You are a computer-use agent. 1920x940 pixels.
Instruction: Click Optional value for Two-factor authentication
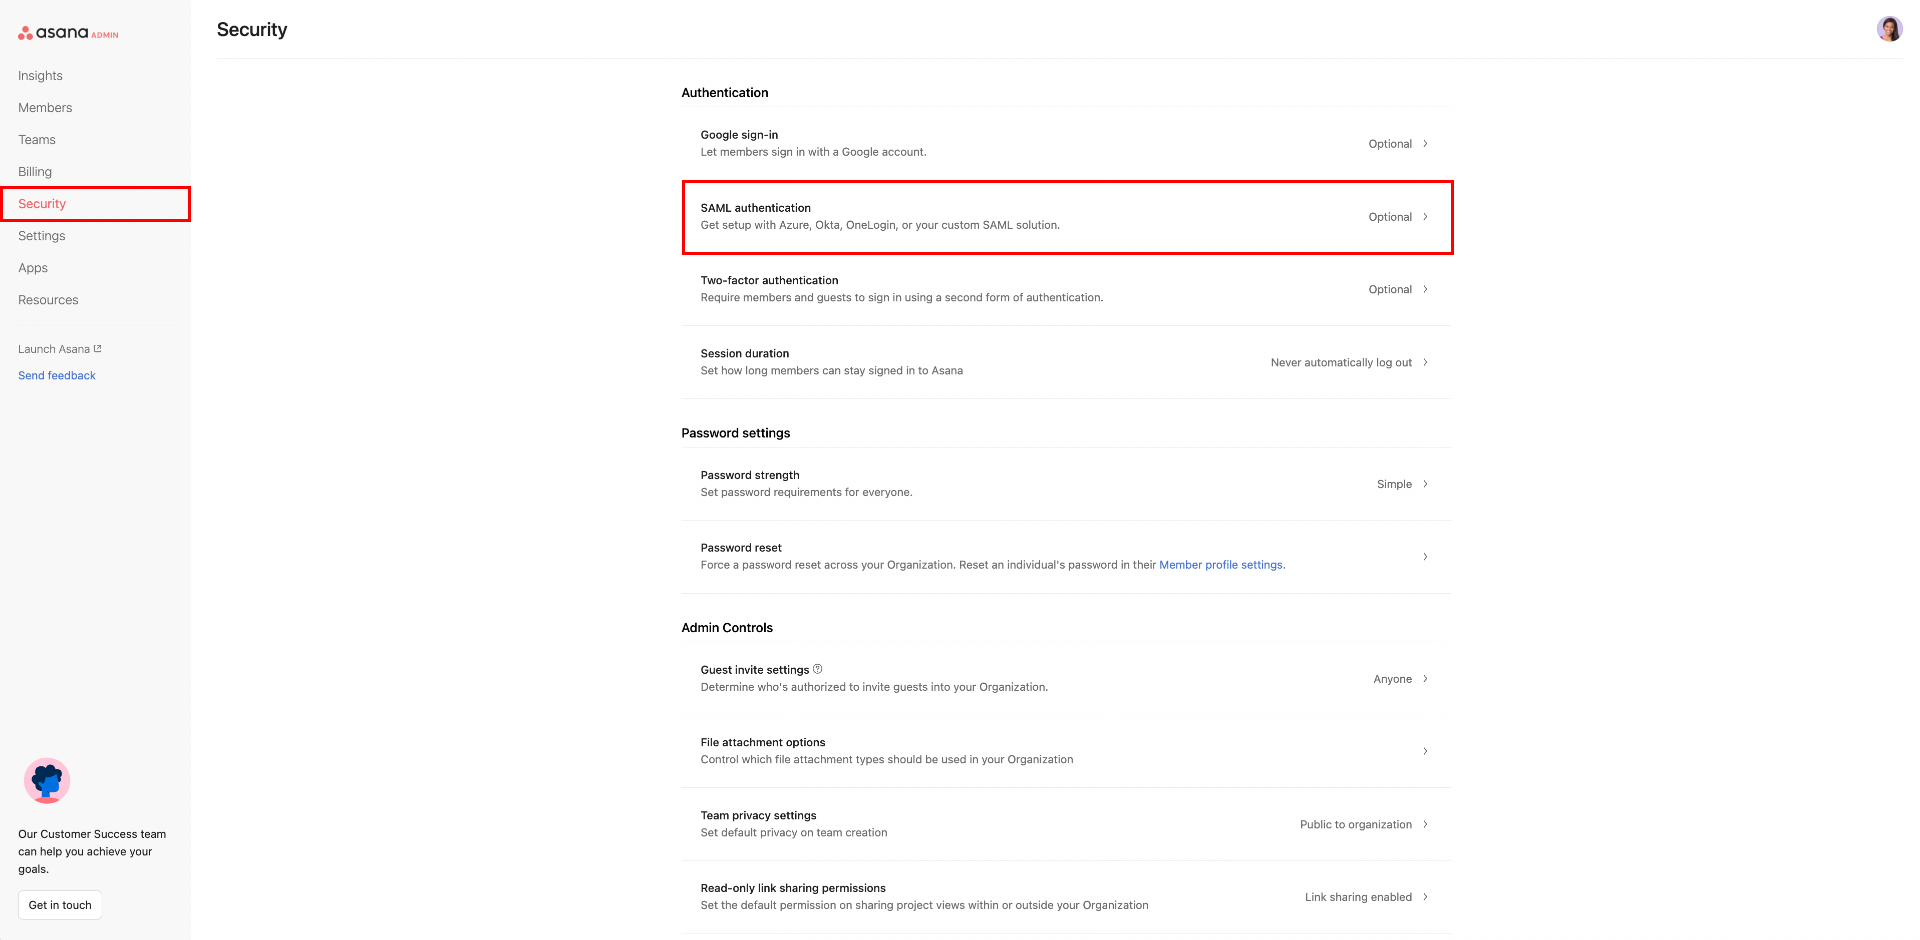[x=1390, y=290]
